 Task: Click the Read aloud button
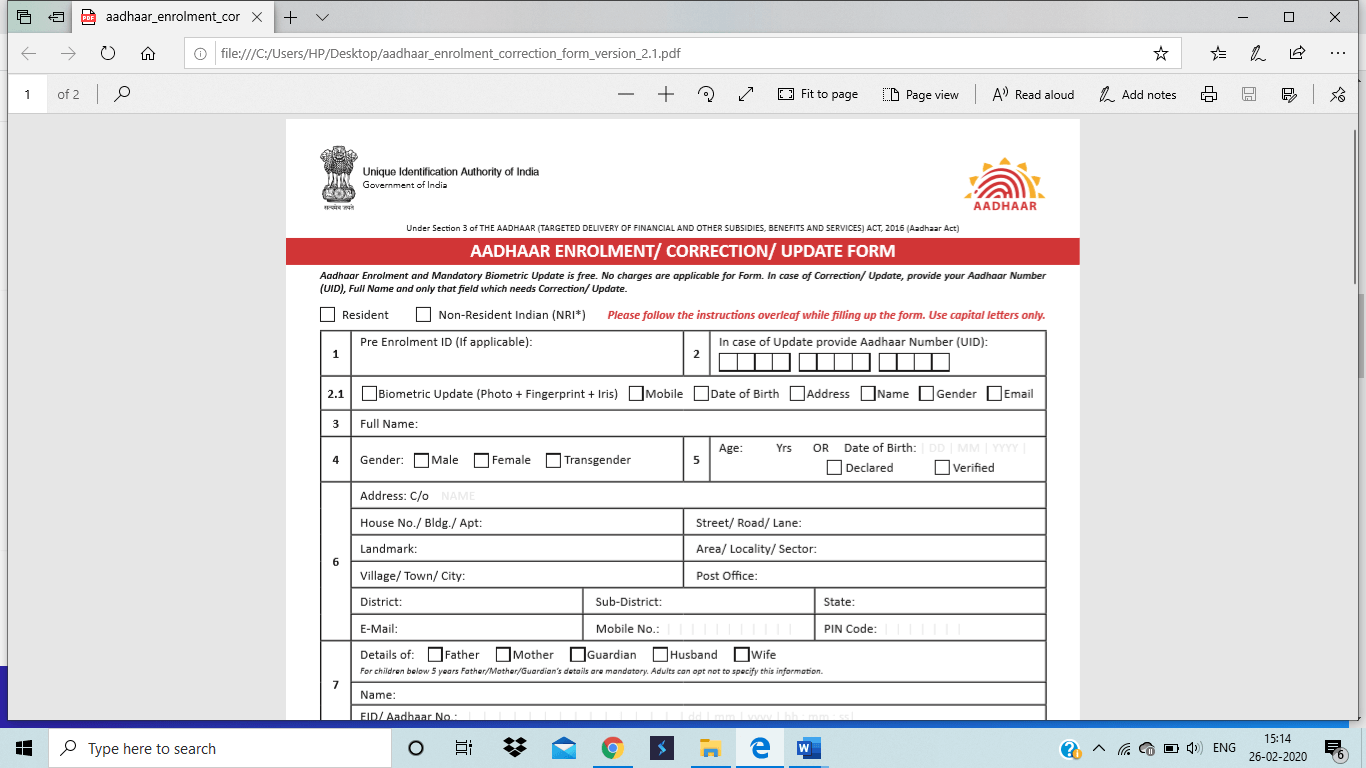click(x=1033, y=94)
